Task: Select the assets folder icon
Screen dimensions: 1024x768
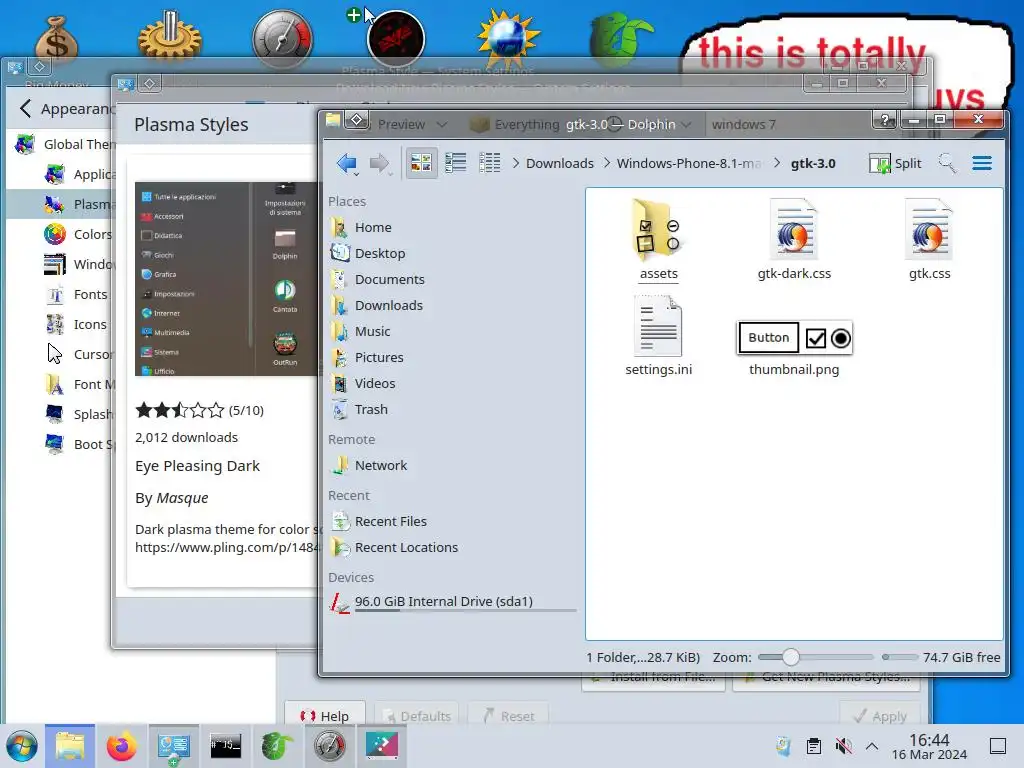Action: 658,231
